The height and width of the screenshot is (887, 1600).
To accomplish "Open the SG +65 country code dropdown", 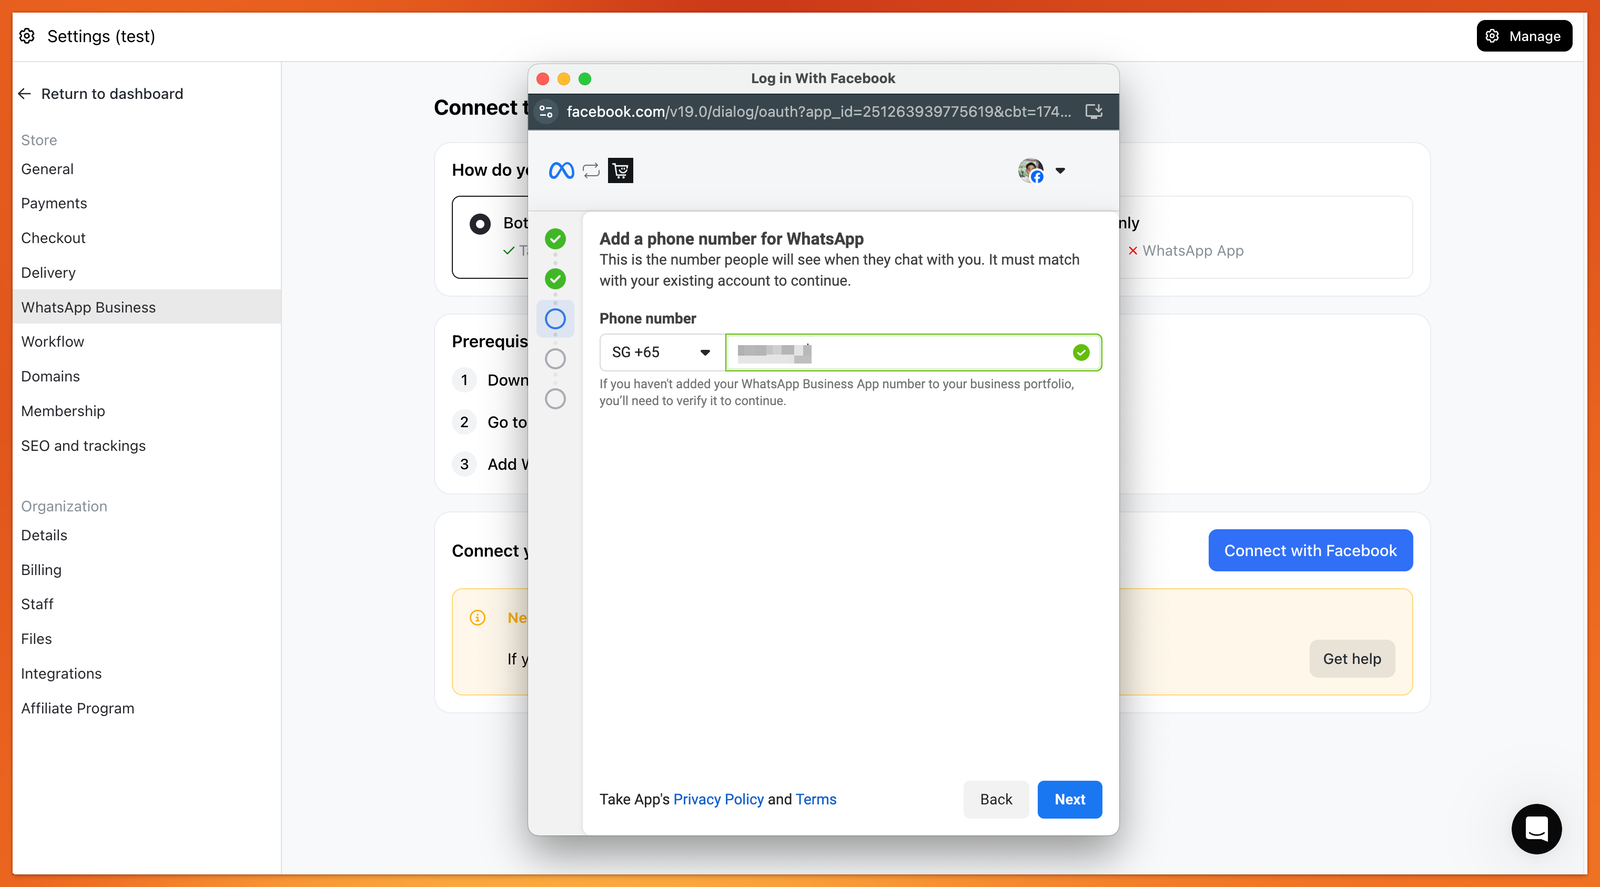I will tap(662, 353).
